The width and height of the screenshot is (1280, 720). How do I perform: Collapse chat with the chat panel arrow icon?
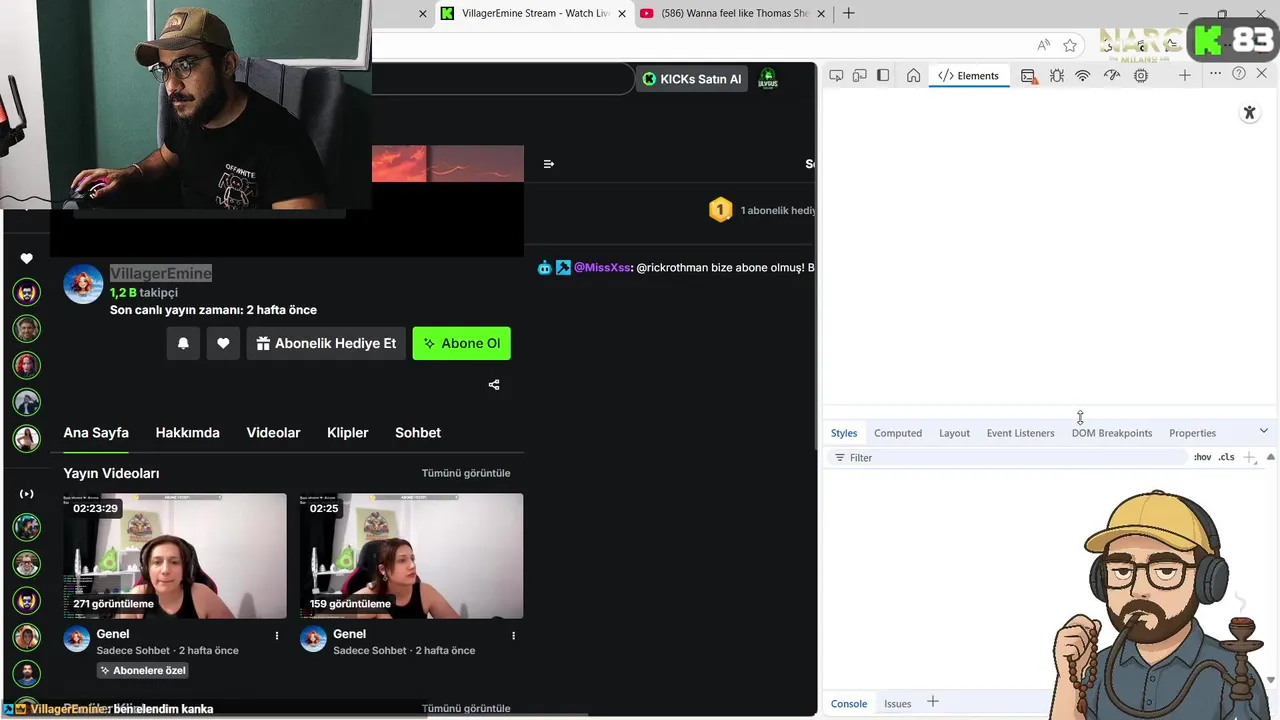coord(548,164)
